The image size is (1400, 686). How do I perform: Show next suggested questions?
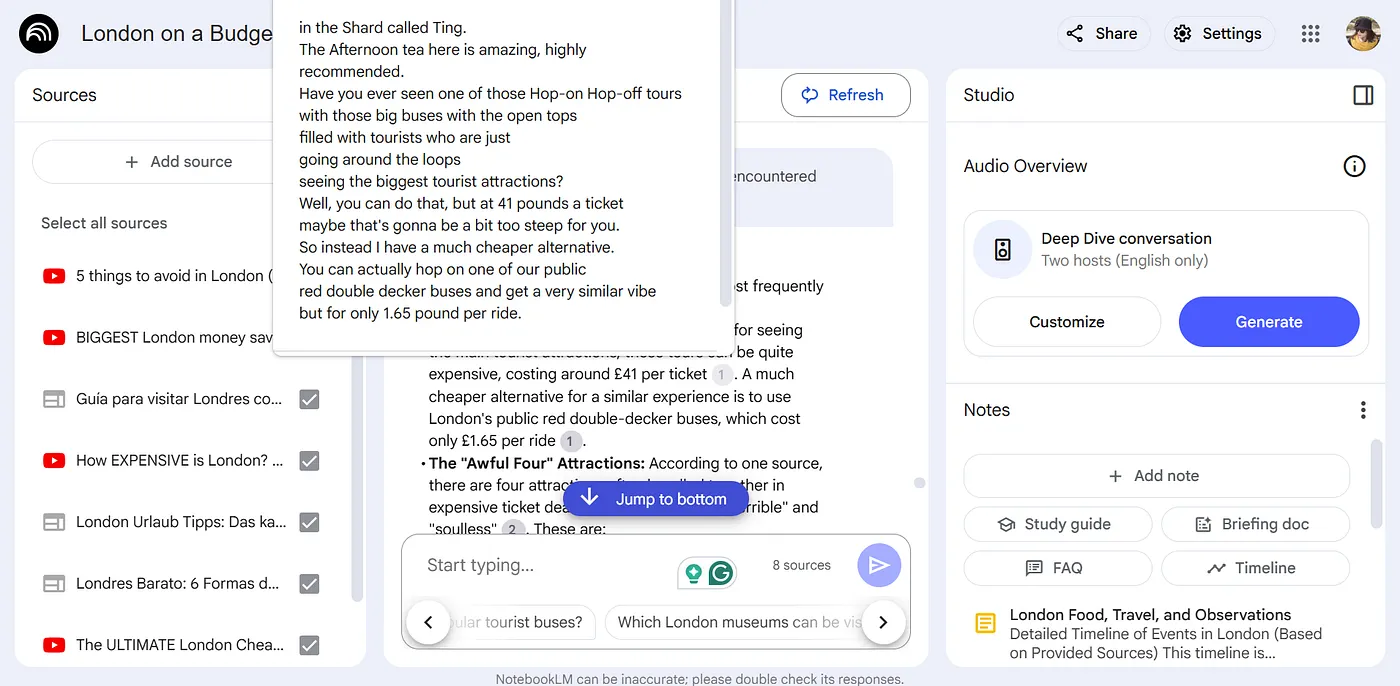(x=883, y=622)
